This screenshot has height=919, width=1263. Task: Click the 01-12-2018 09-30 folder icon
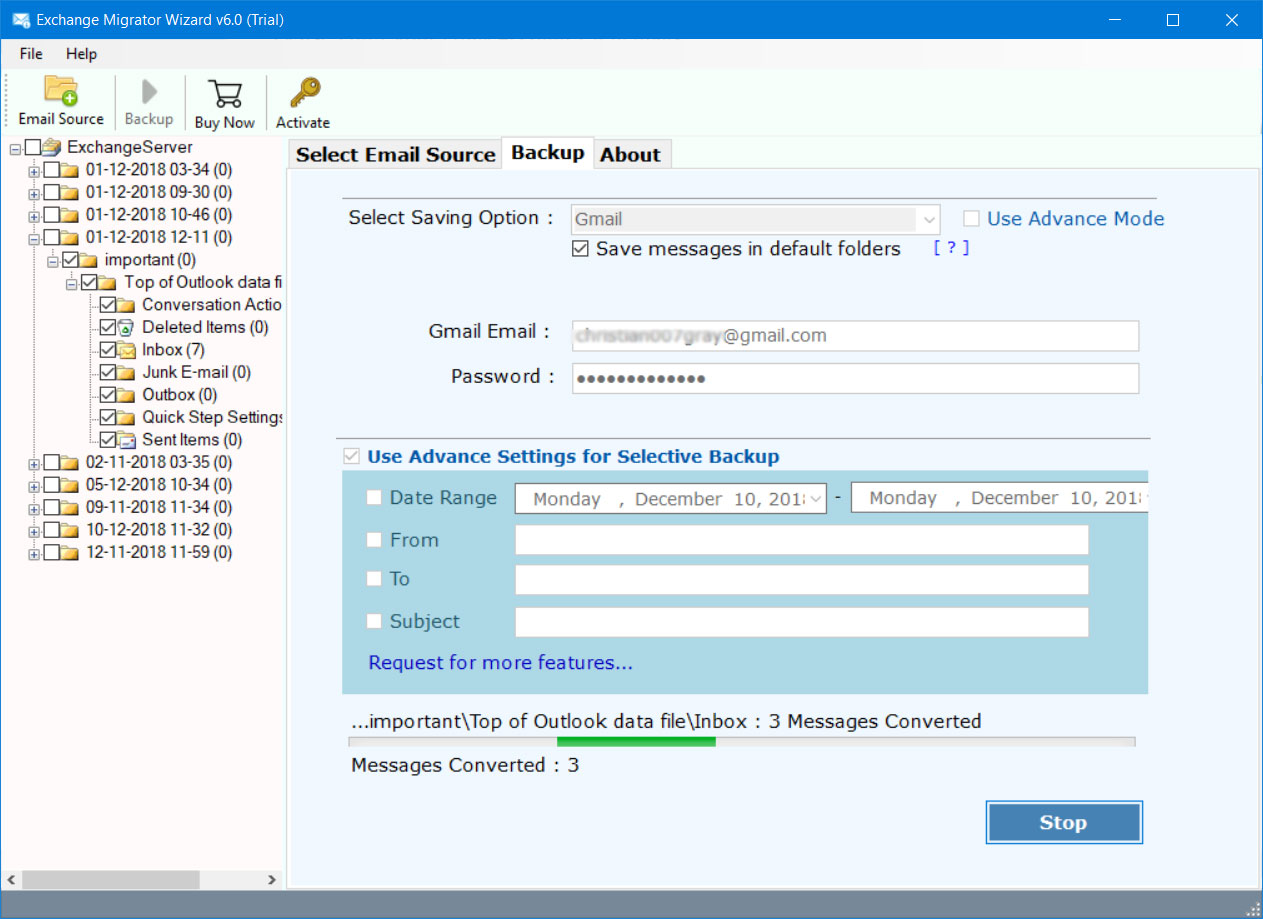[69, 192]
